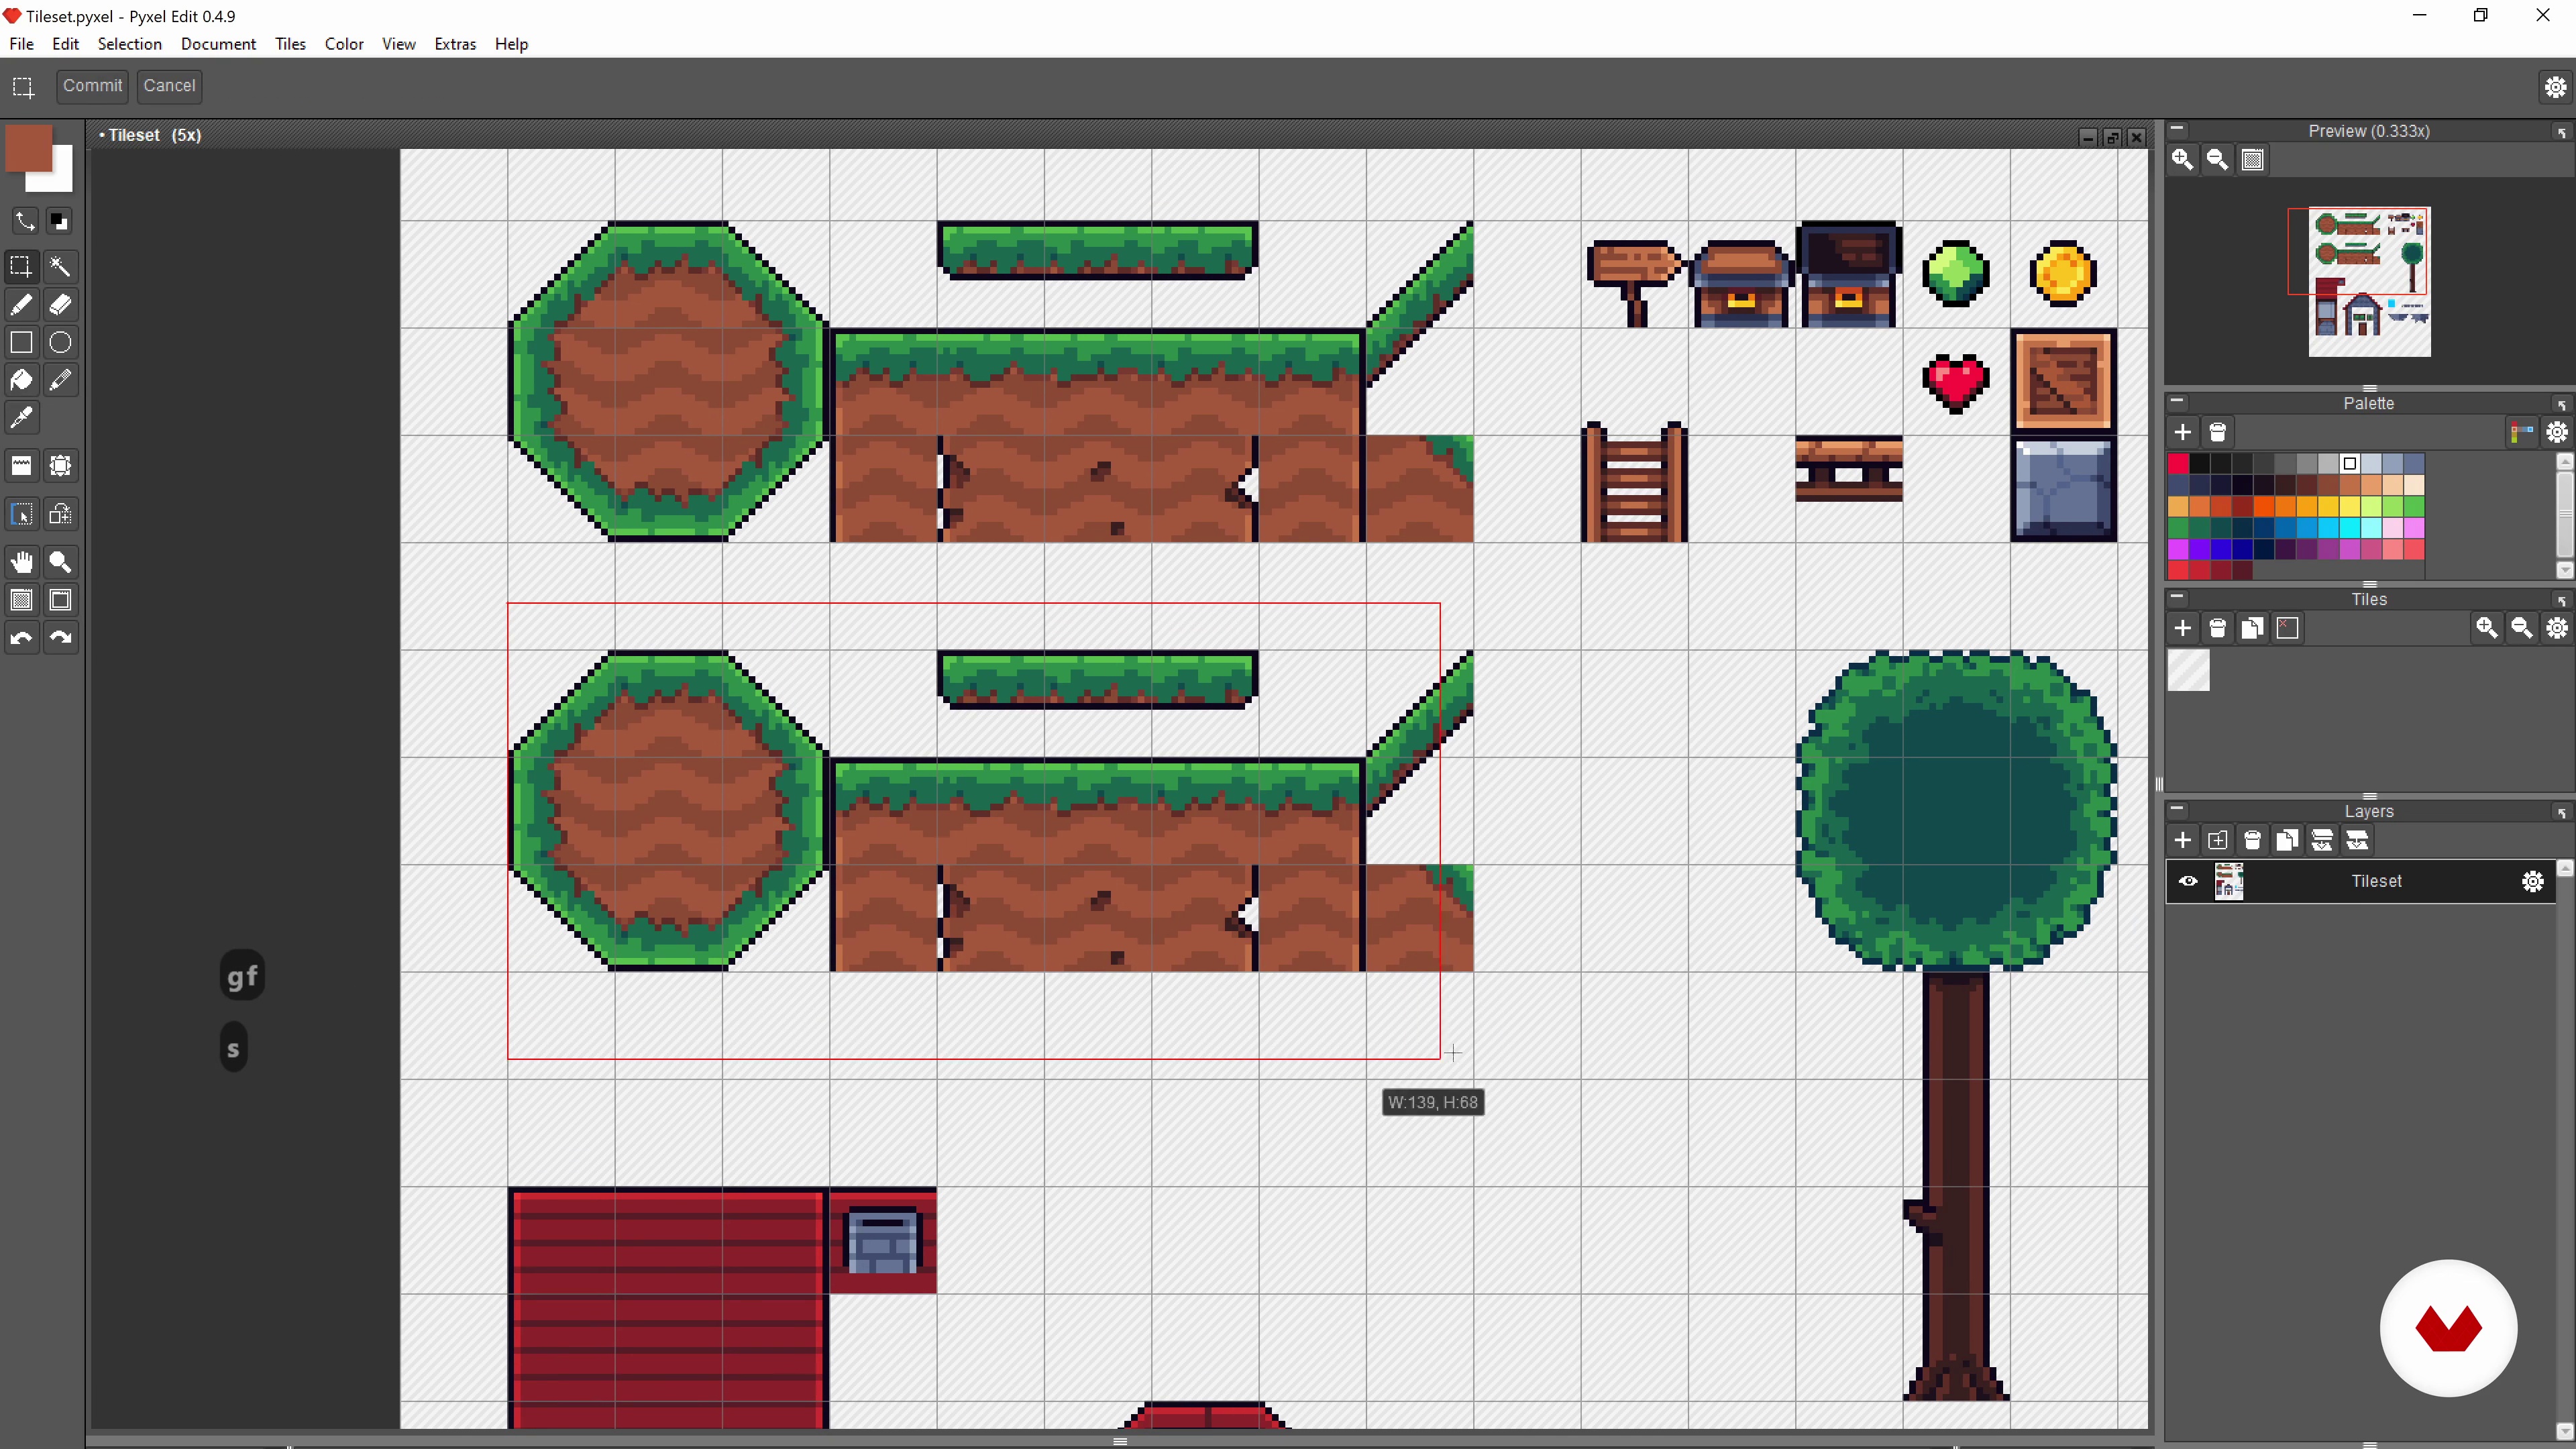Swap primary and secondary colors
Screen dimensions: 2576x1449
click(x=24, y=221)
